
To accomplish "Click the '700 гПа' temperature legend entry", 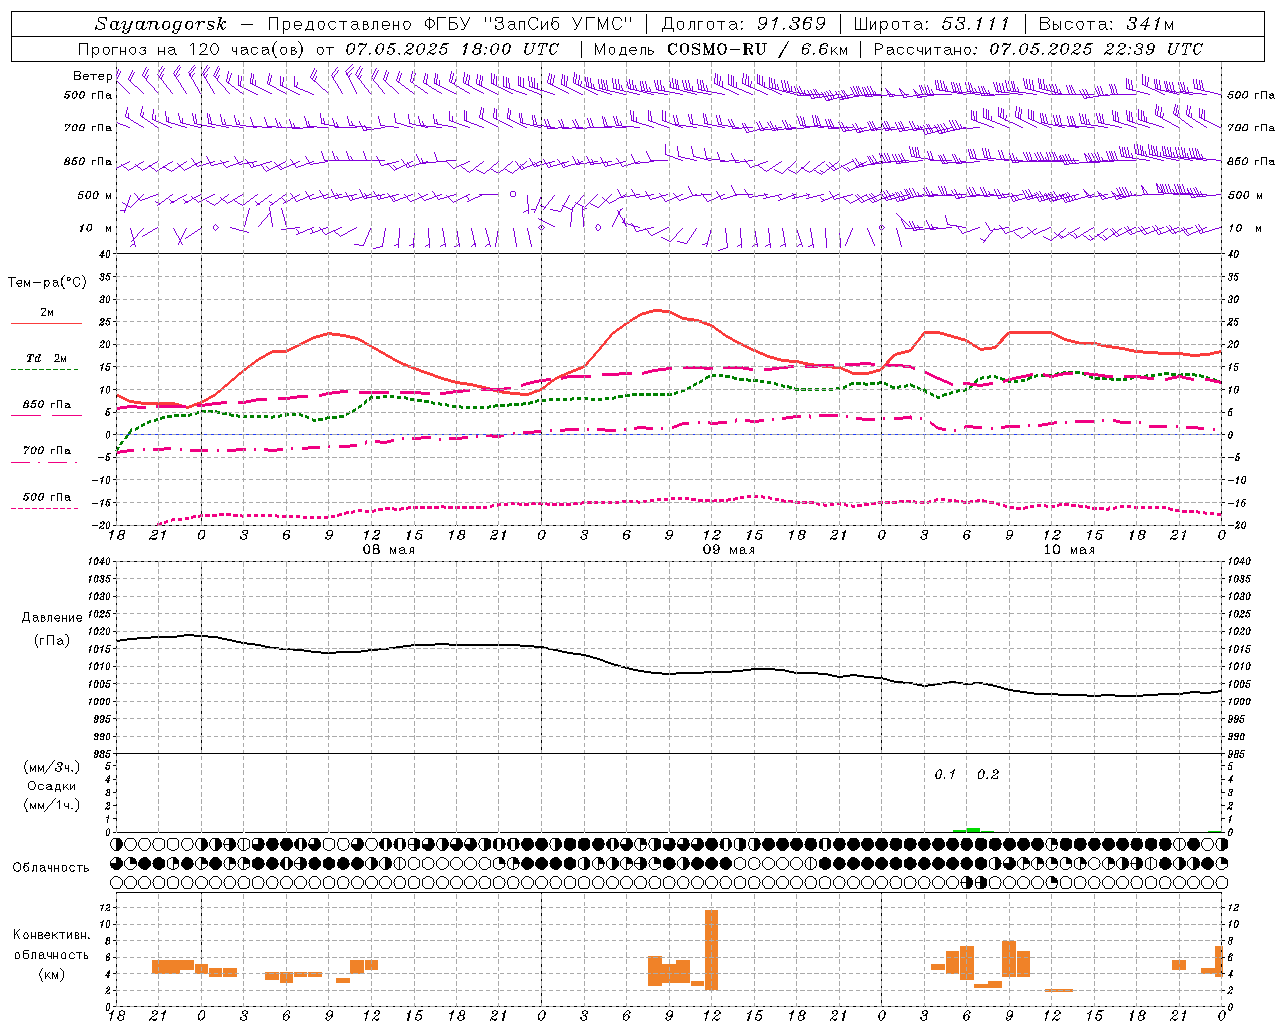I will [46, 451].
